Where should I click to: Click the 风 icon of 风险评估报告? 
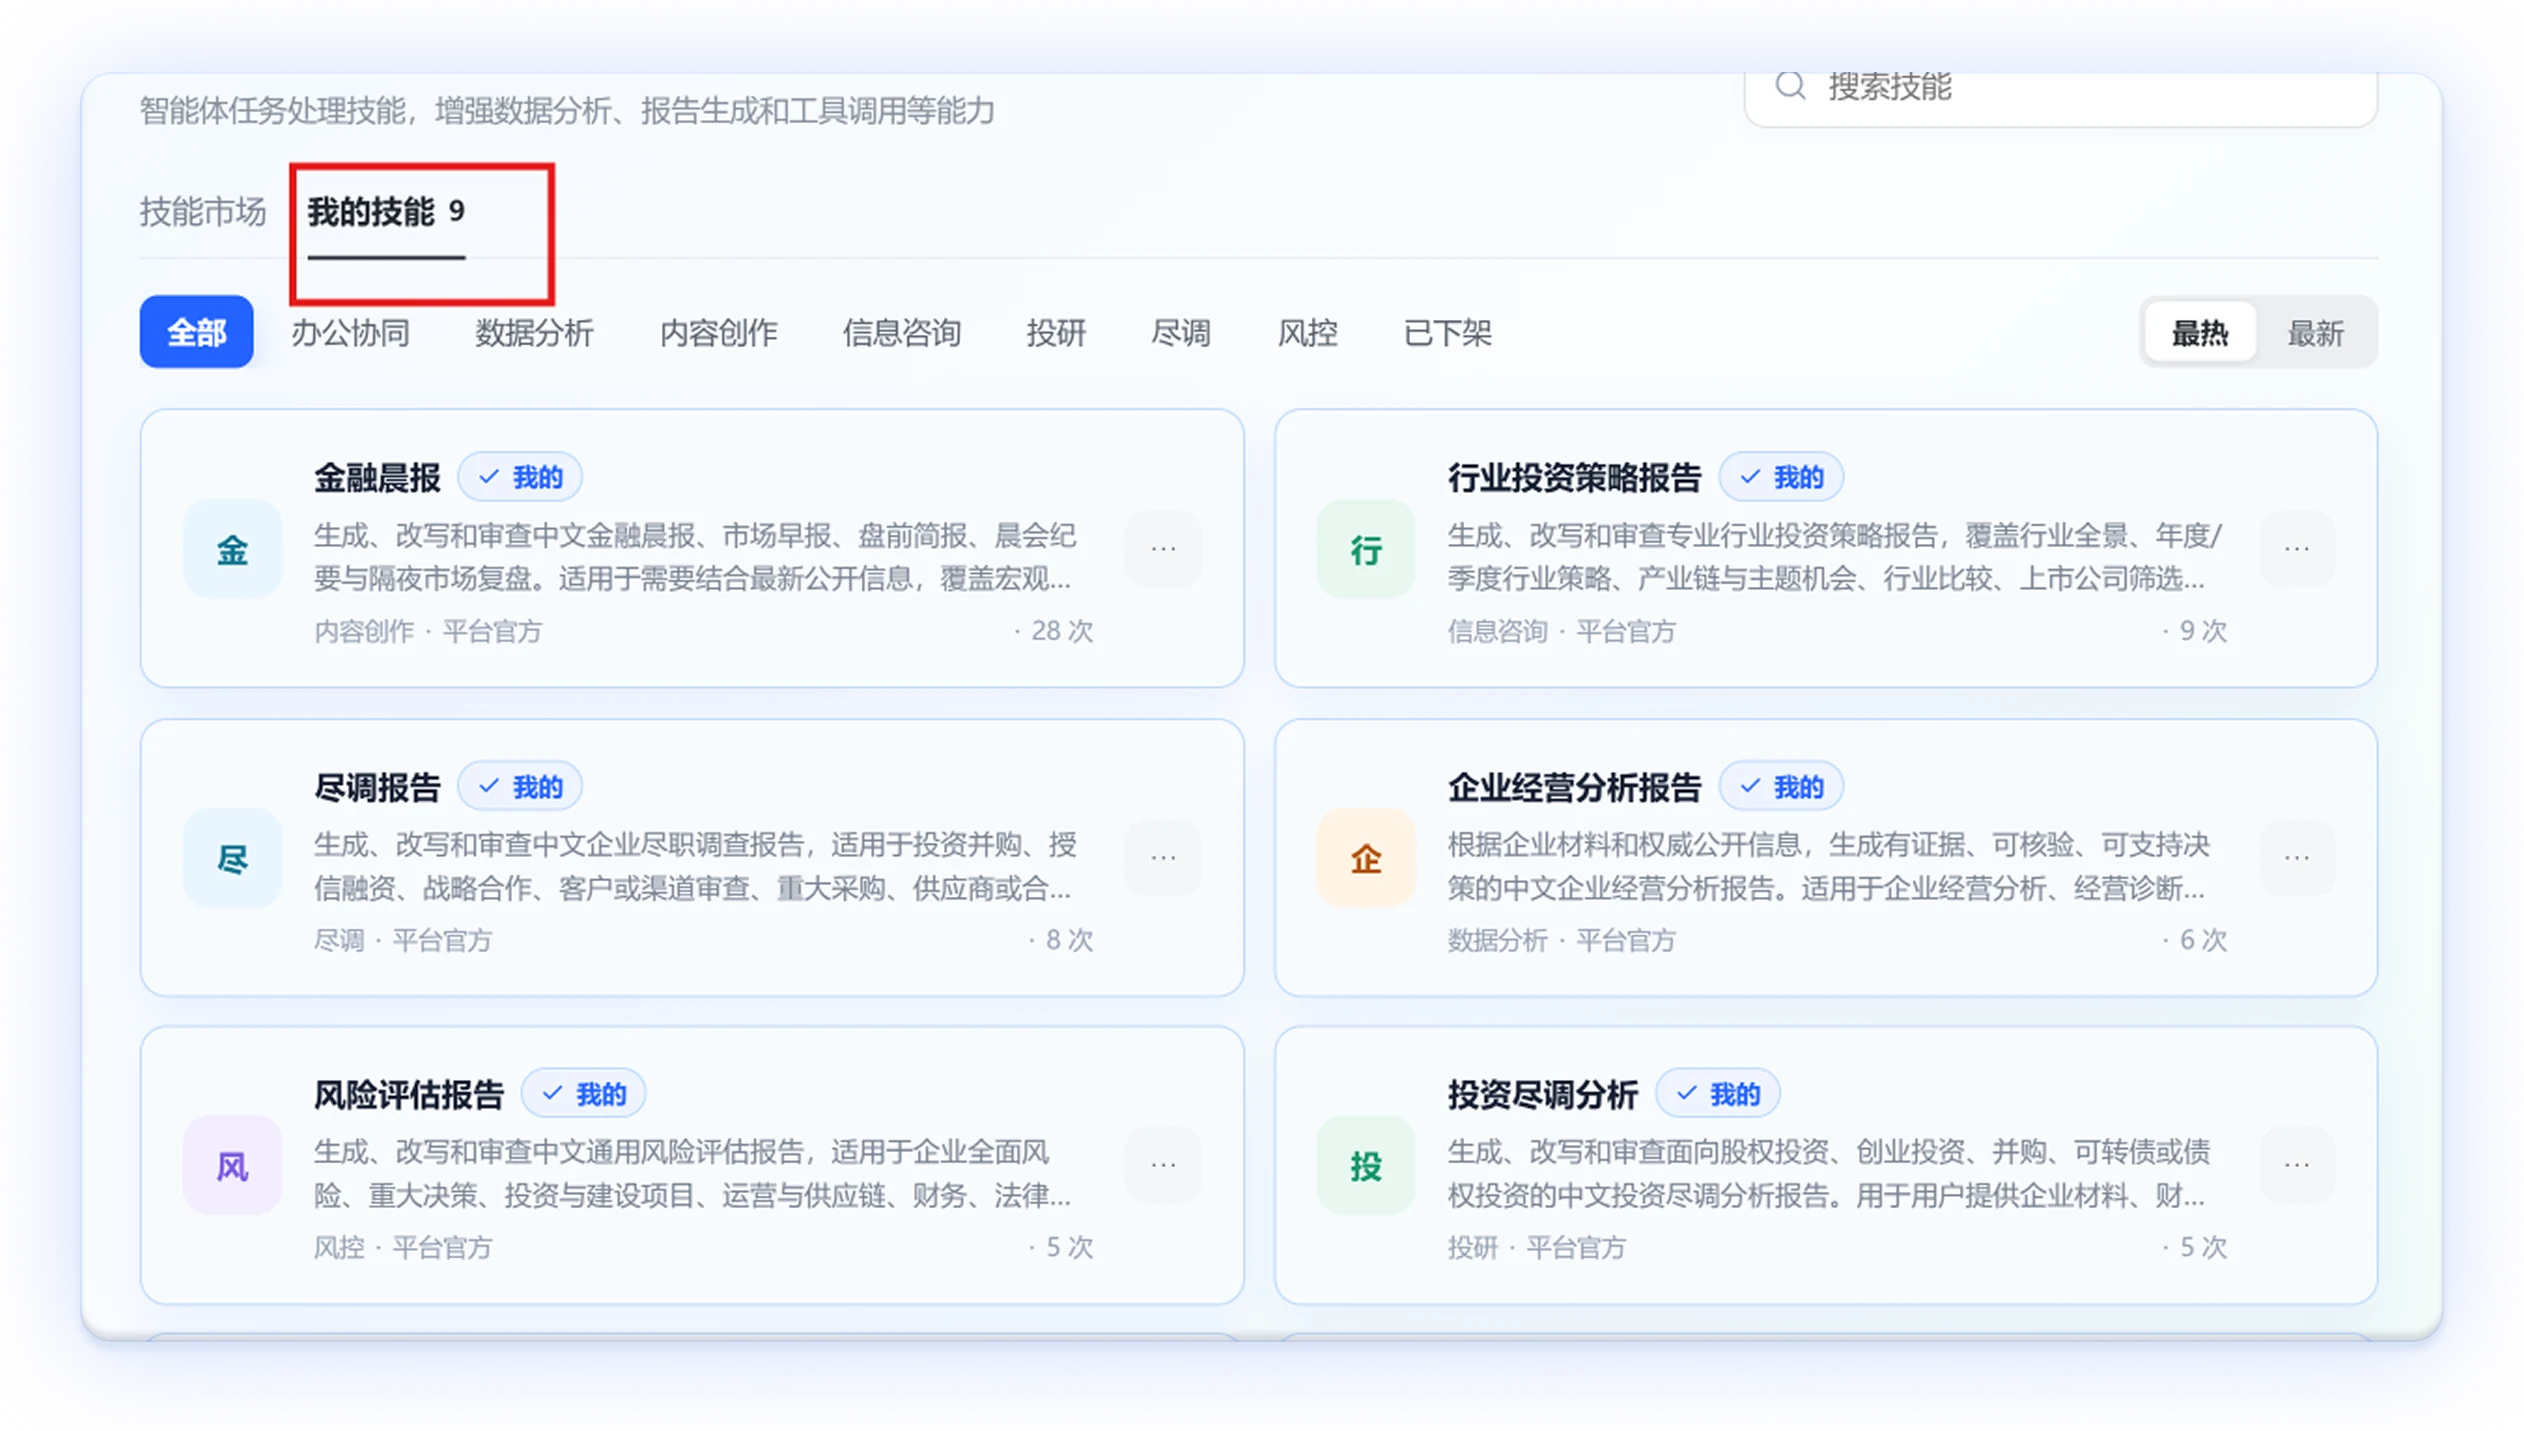tap(232, 1166)
